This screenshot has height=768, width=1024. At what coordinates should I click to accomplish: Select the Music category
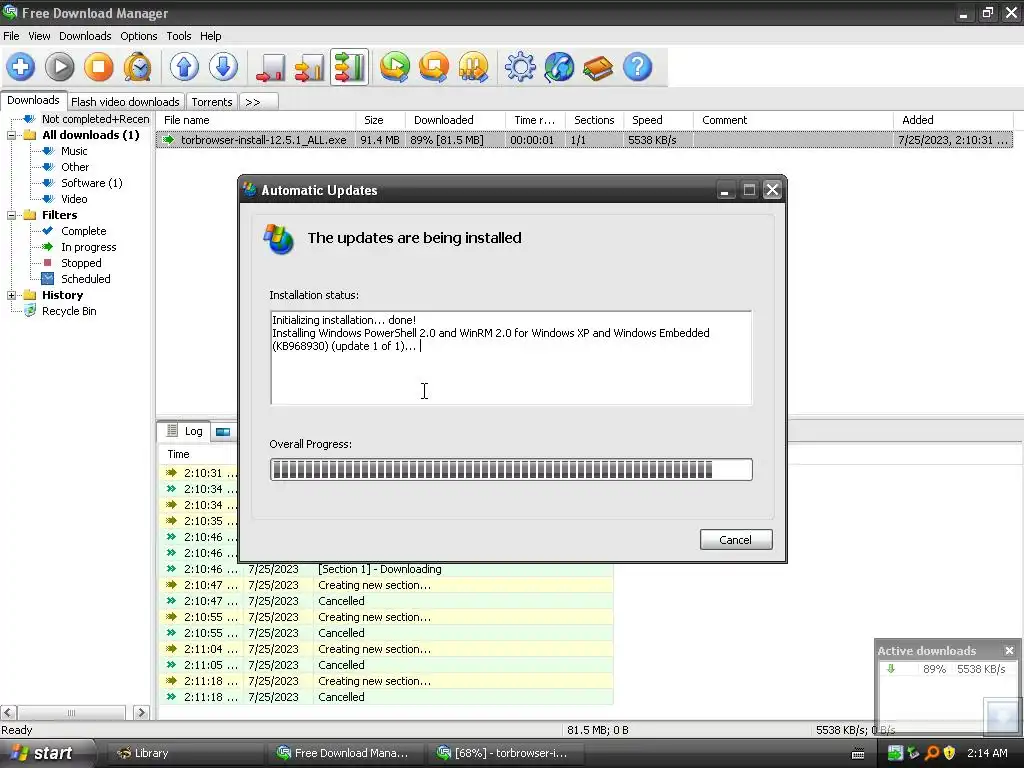pyautogui.click(x=74, y=151)
